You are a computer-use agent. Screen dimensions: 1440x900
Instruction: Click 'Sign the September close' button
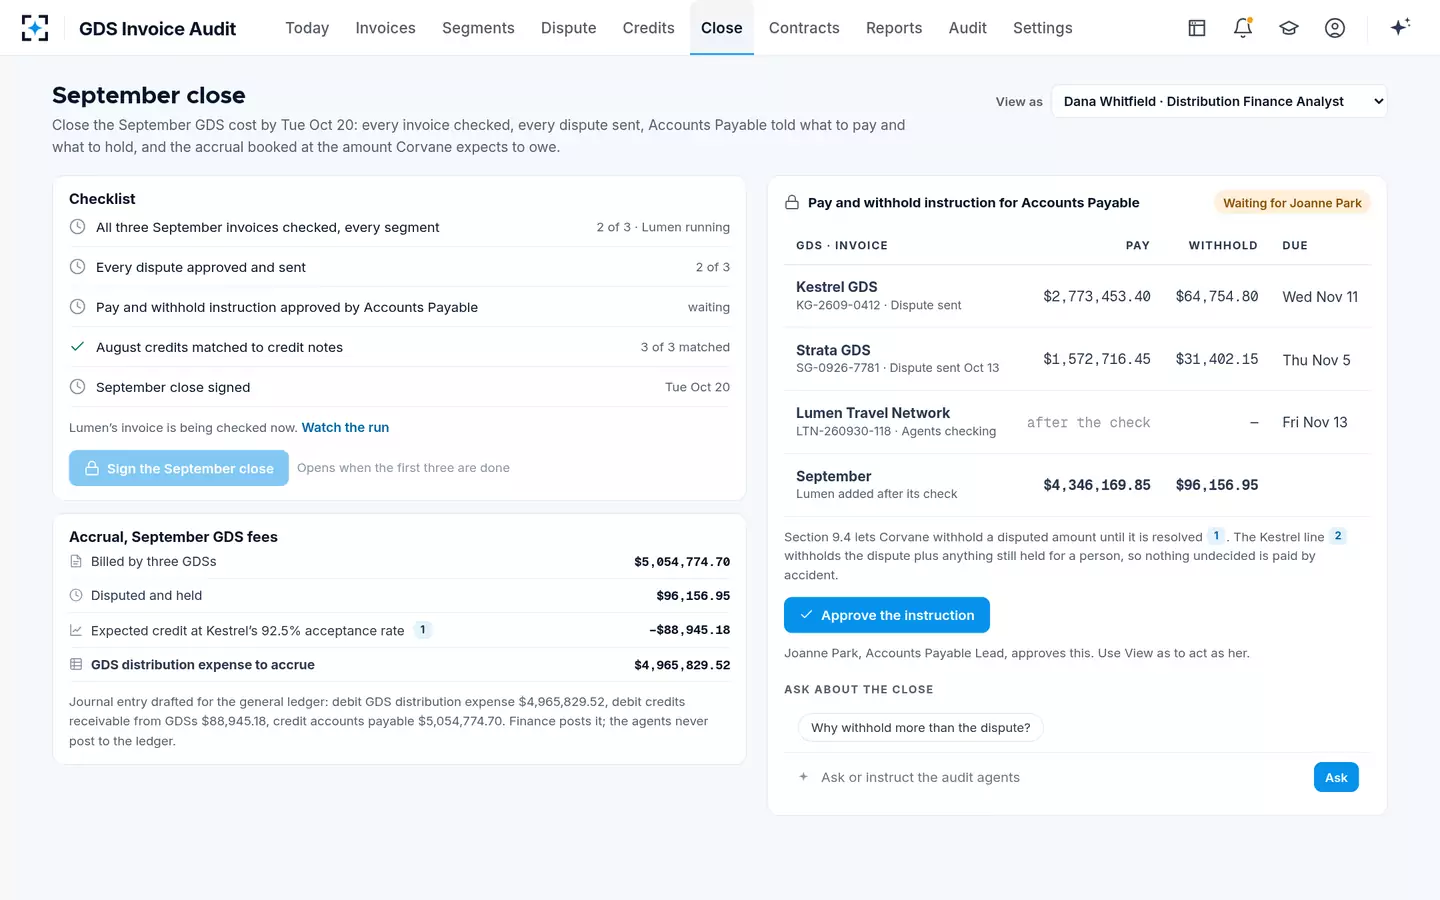[x=179, y=468]
